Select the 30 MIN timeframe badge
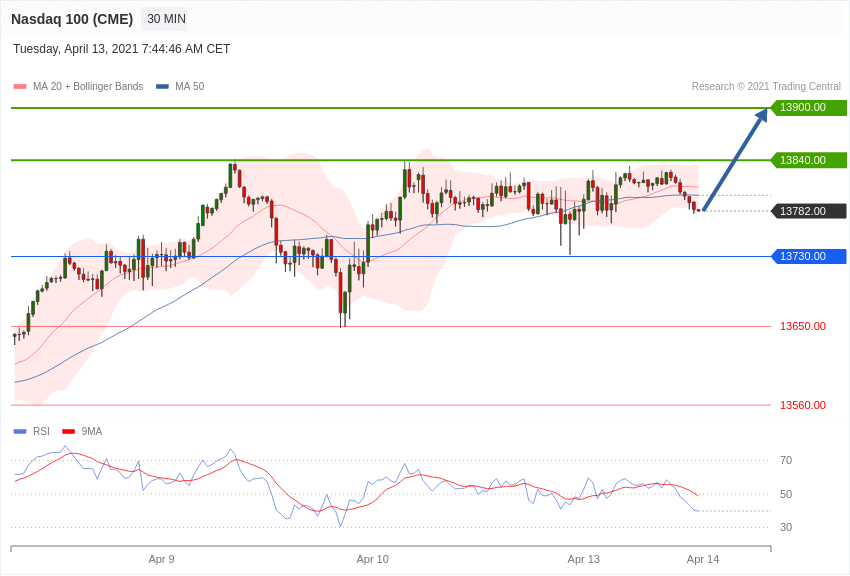 click(x=166, y=19)
